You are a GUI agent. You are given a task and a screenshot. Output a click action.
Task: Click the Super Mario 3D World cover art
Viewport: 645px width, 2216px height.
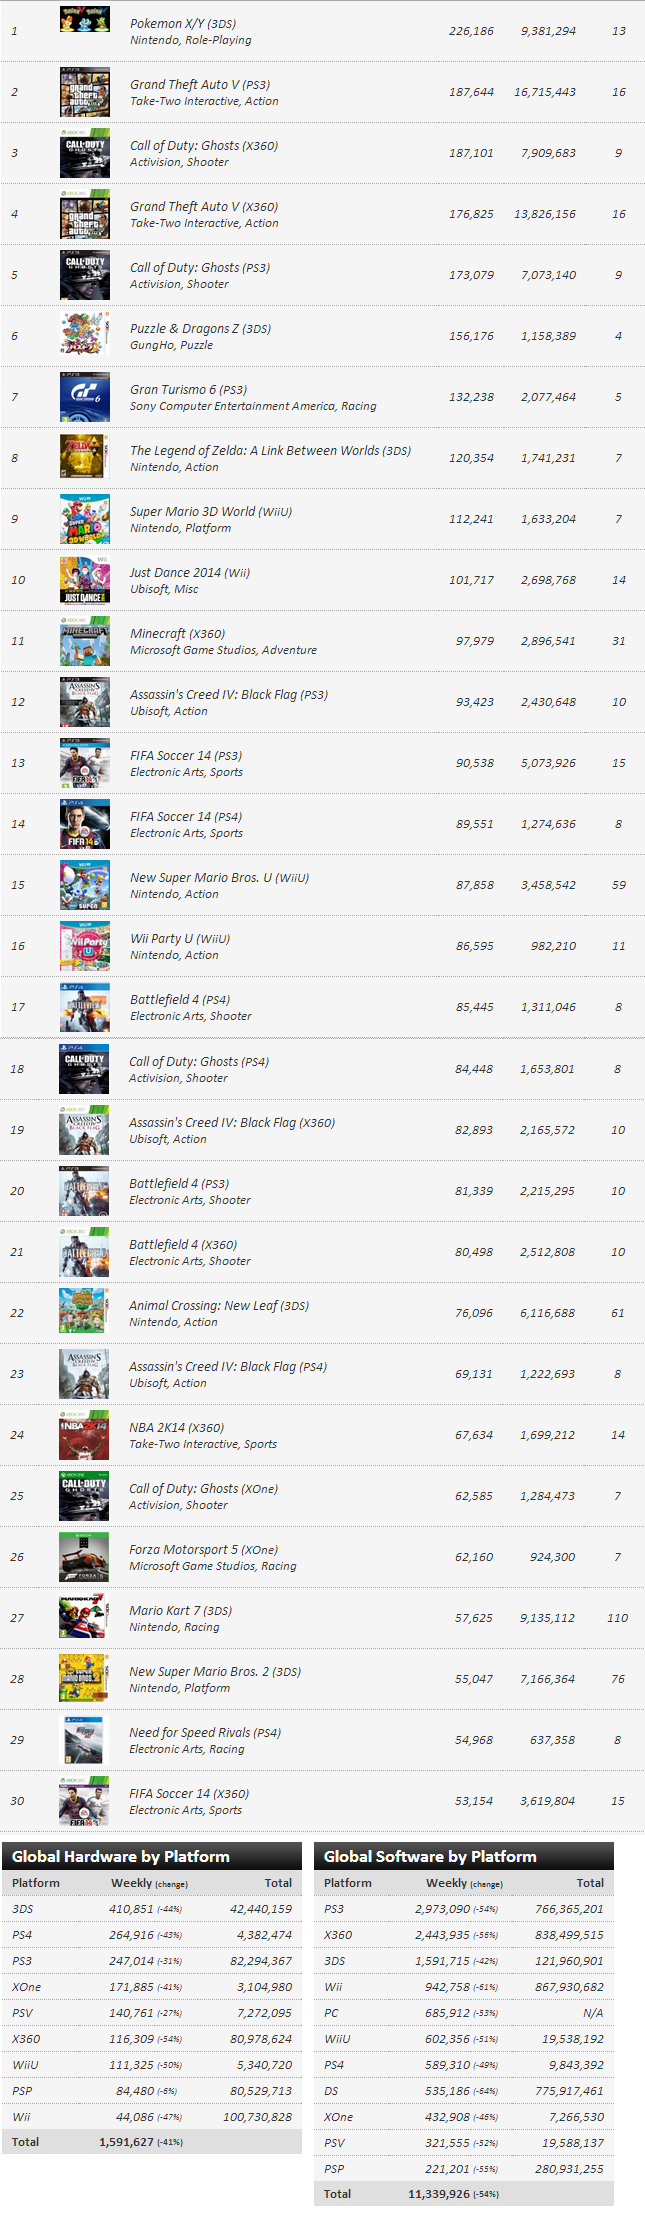point(84,519)
